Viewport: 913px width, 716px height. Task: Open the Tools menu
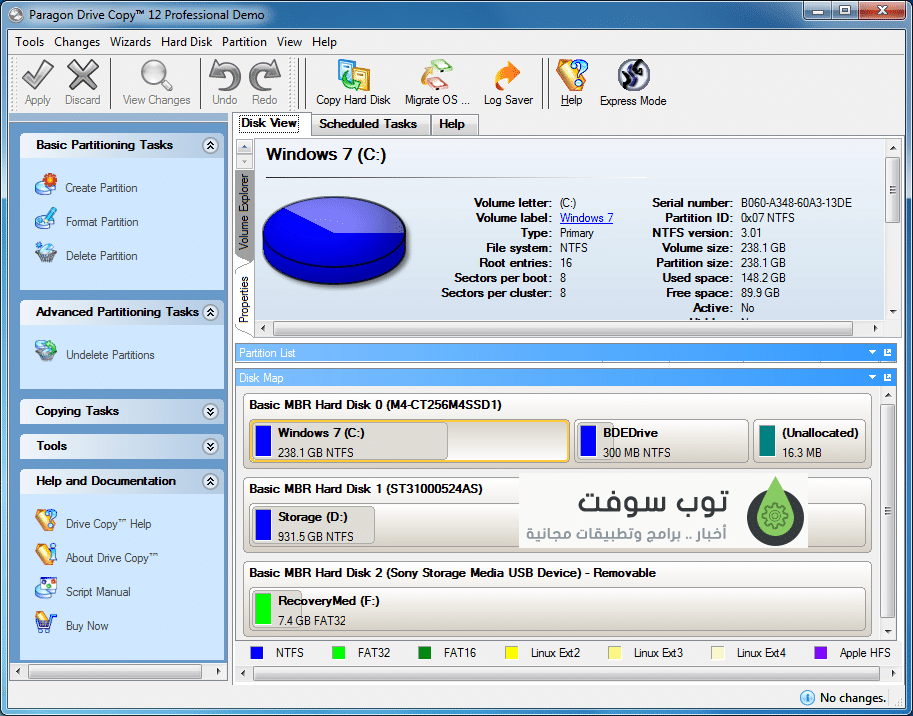point(30,42)
